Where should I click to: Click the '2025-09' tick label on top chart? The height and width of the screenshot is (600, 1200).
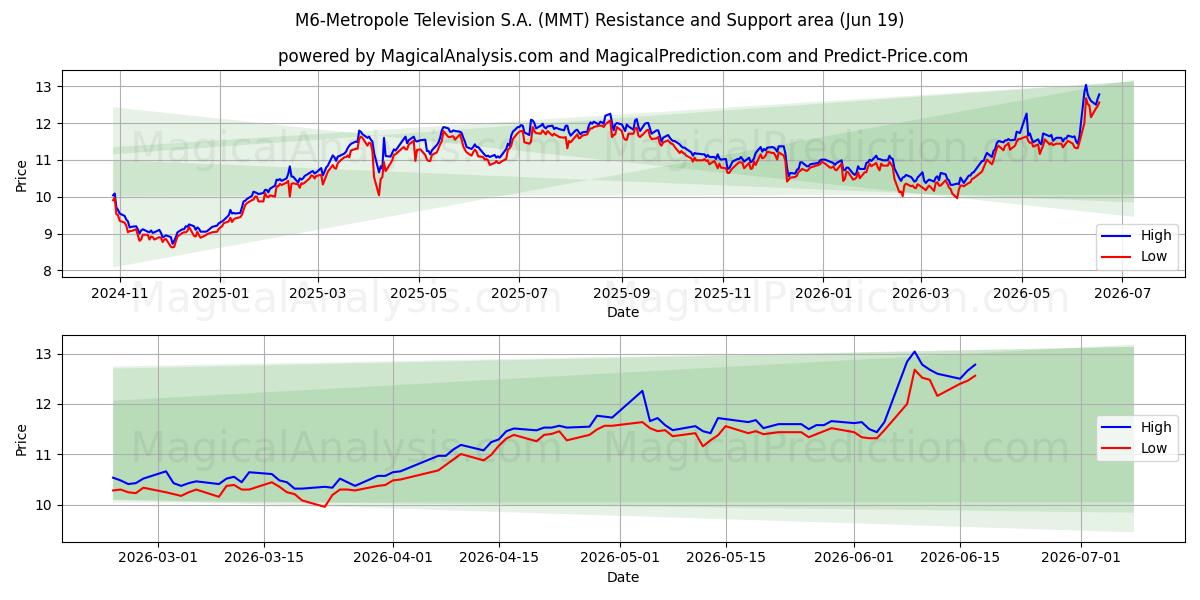(x=621, y=294)
